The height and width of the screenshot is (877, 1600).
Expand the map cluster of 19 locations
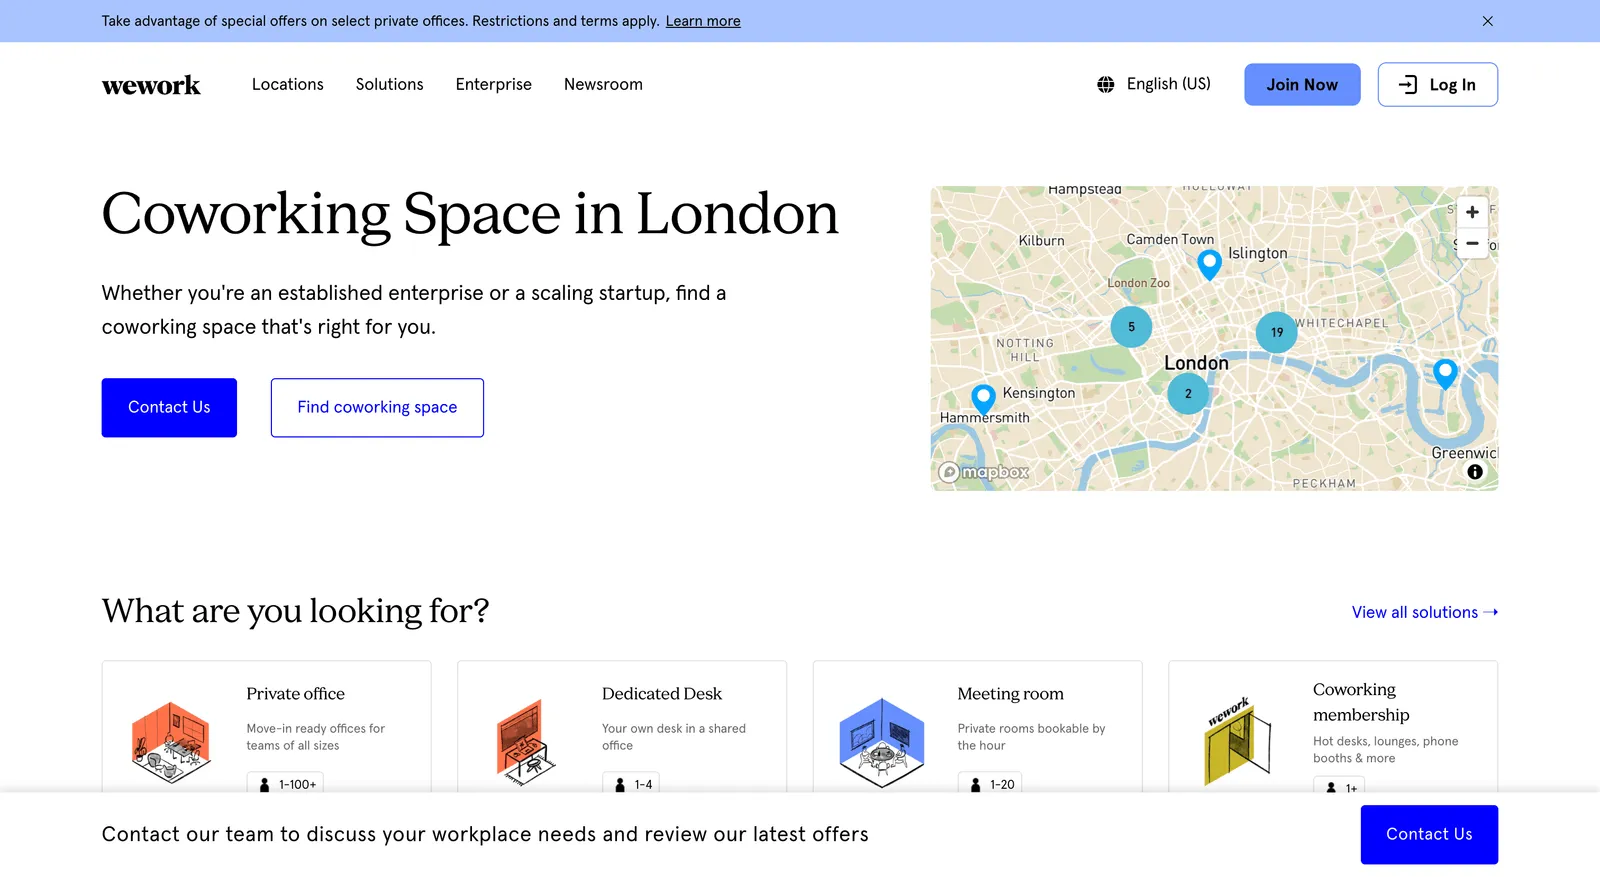click(x=1277, y=332)
